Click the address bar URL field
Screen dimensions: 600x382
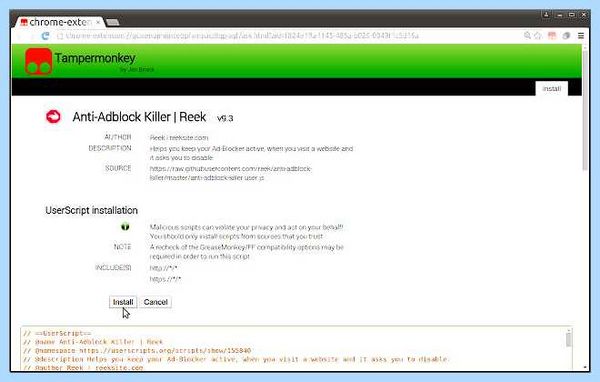point(242,36)
